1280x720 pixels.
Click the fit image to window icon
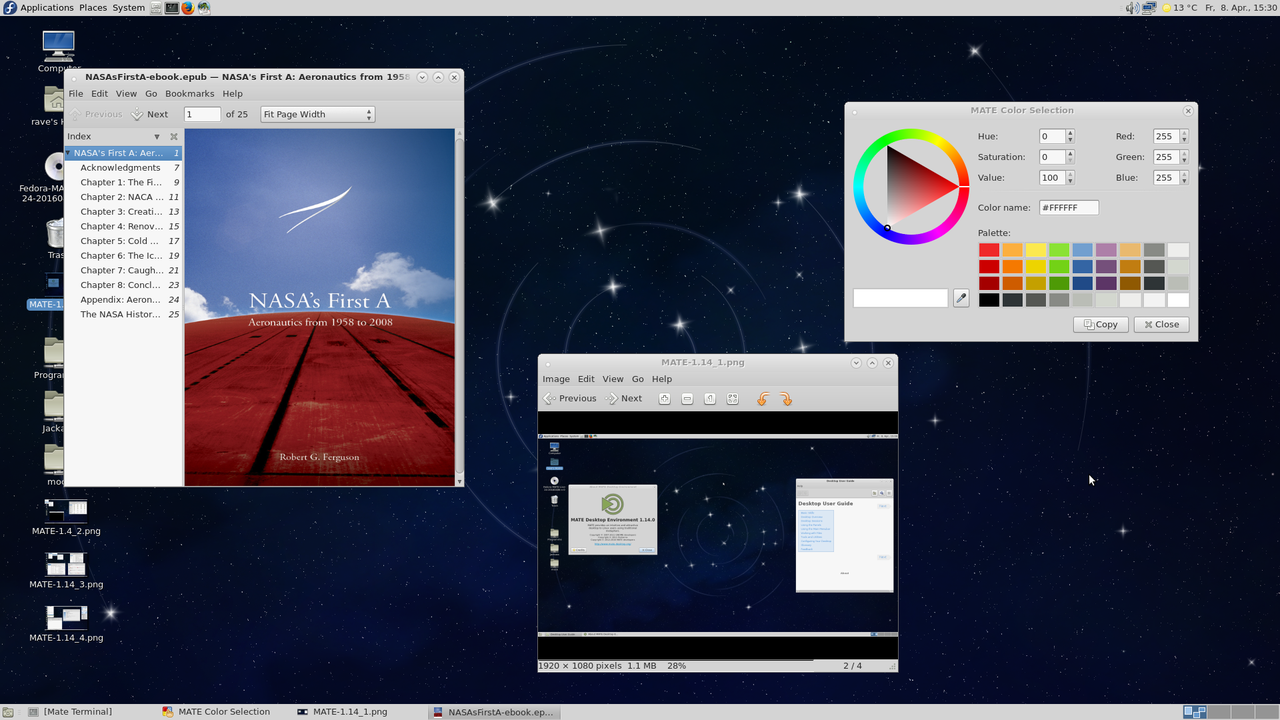(733, 399)
